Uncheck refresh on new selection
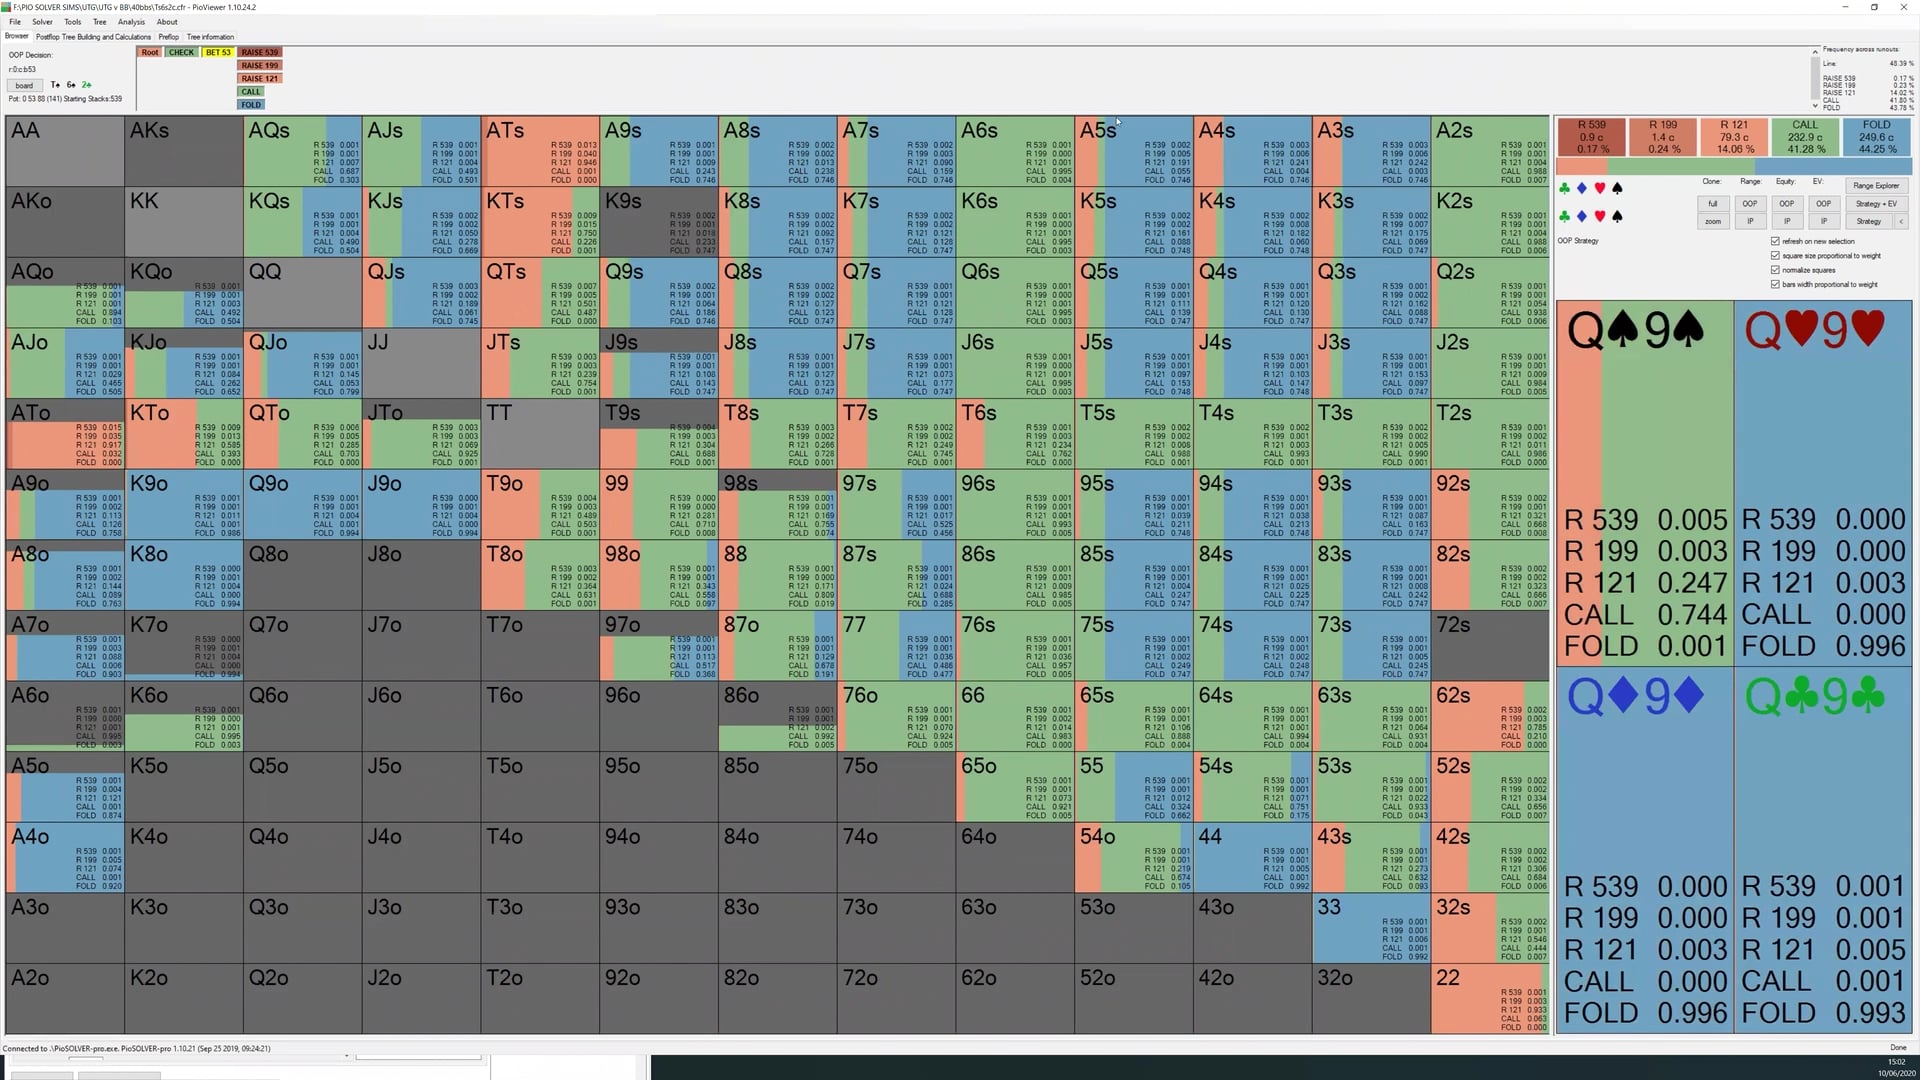 1775,241
